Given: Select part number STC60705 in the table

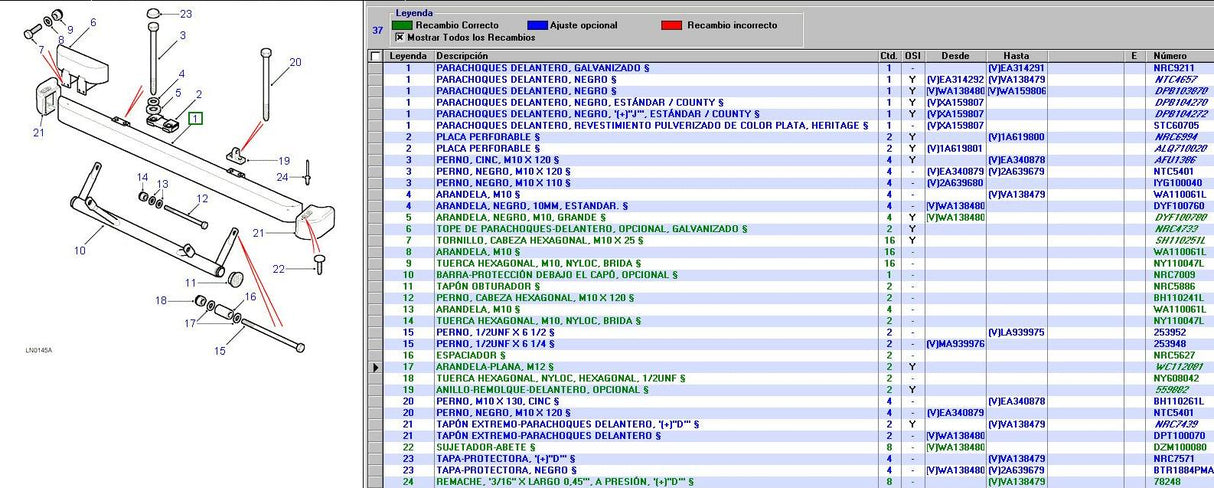Looking at the screenshot, I should [x=1175, y=125].
